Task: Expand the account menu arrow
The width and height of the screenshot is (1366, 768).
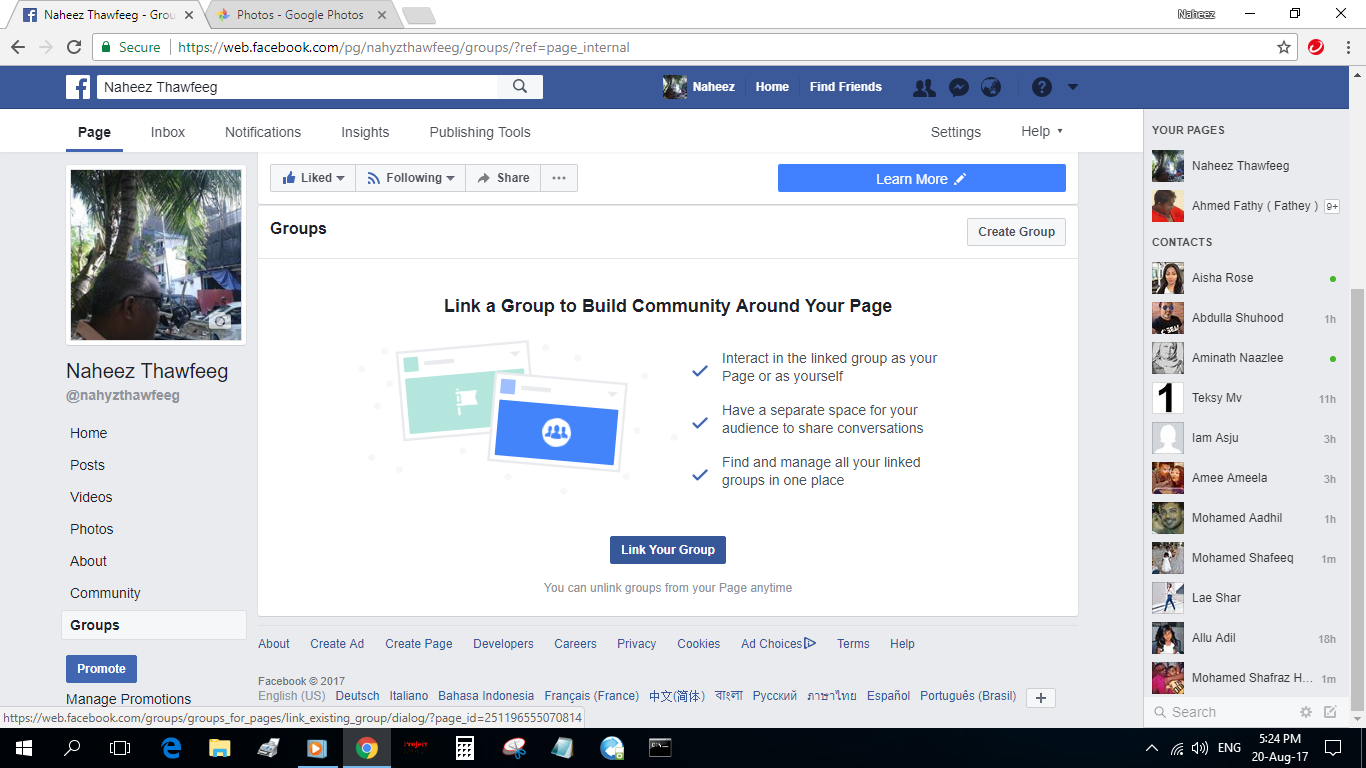Action: pyautogui.click(x=1073, y=87)
